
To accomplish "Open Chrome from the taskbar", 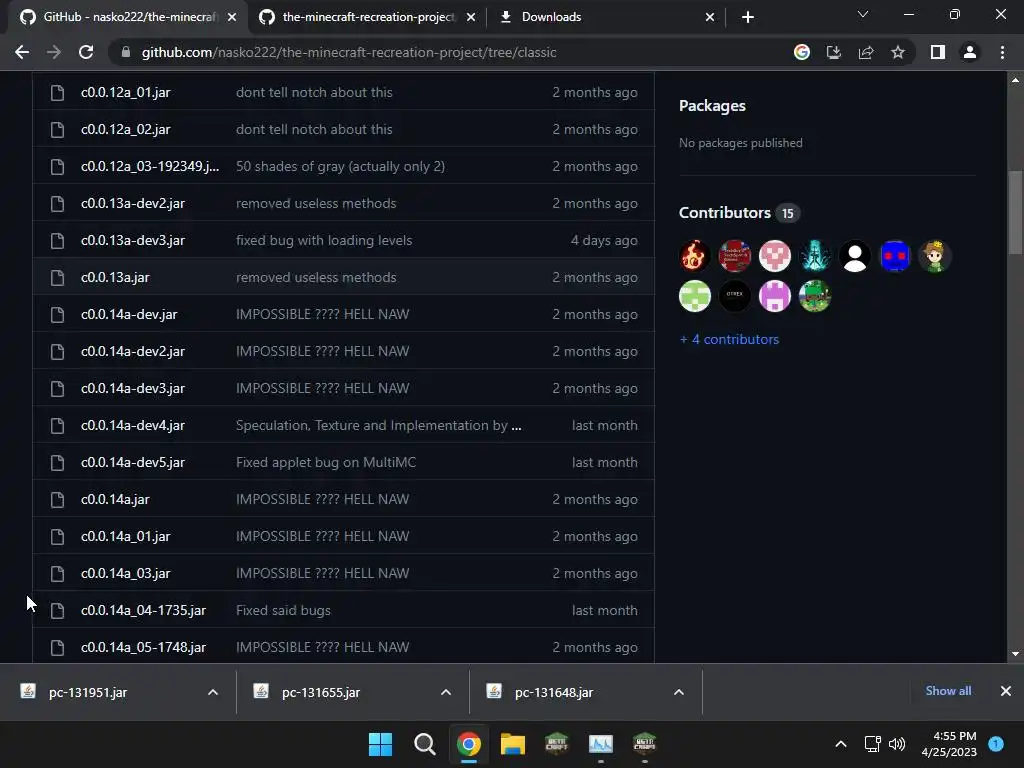I will tap(469, 744).
